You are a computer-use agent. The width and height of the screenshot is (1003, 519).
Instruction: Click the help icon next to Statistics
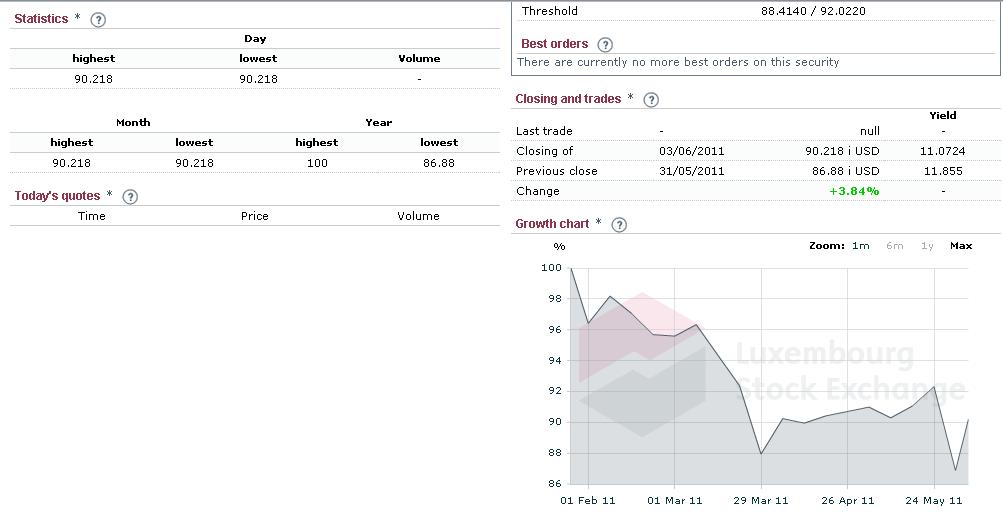tap(98, 19)
